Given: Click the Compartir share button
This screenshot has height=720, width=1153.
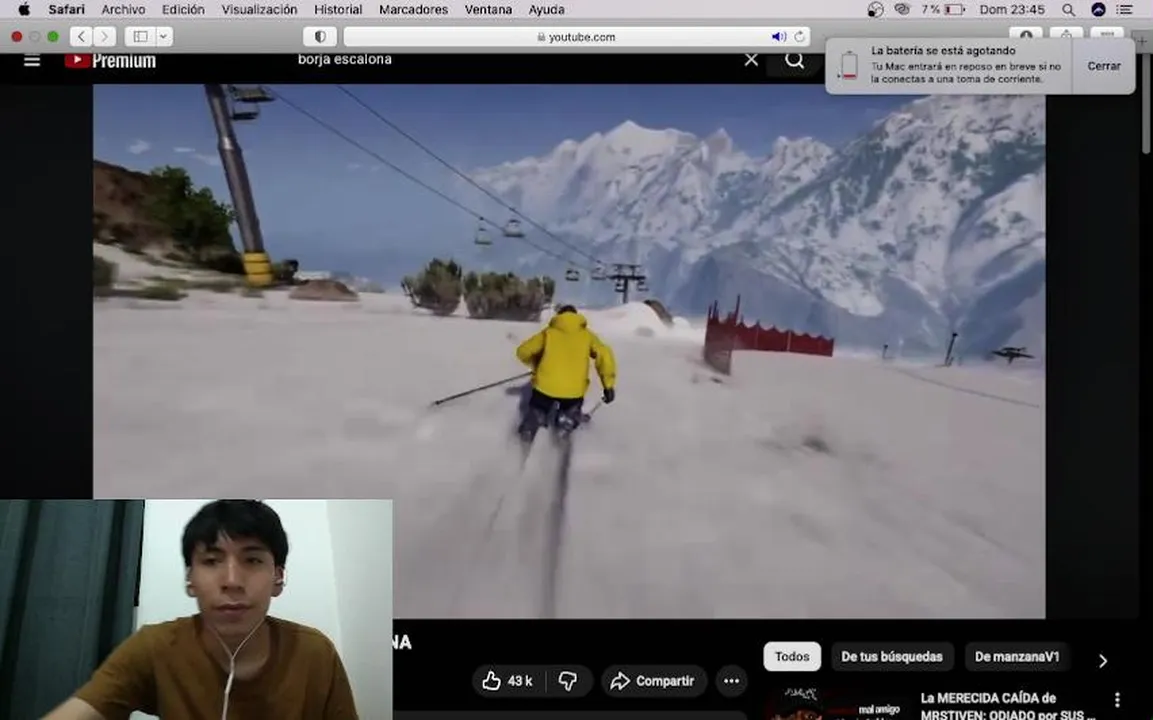Looking at the screenshot, I should 653,681.
